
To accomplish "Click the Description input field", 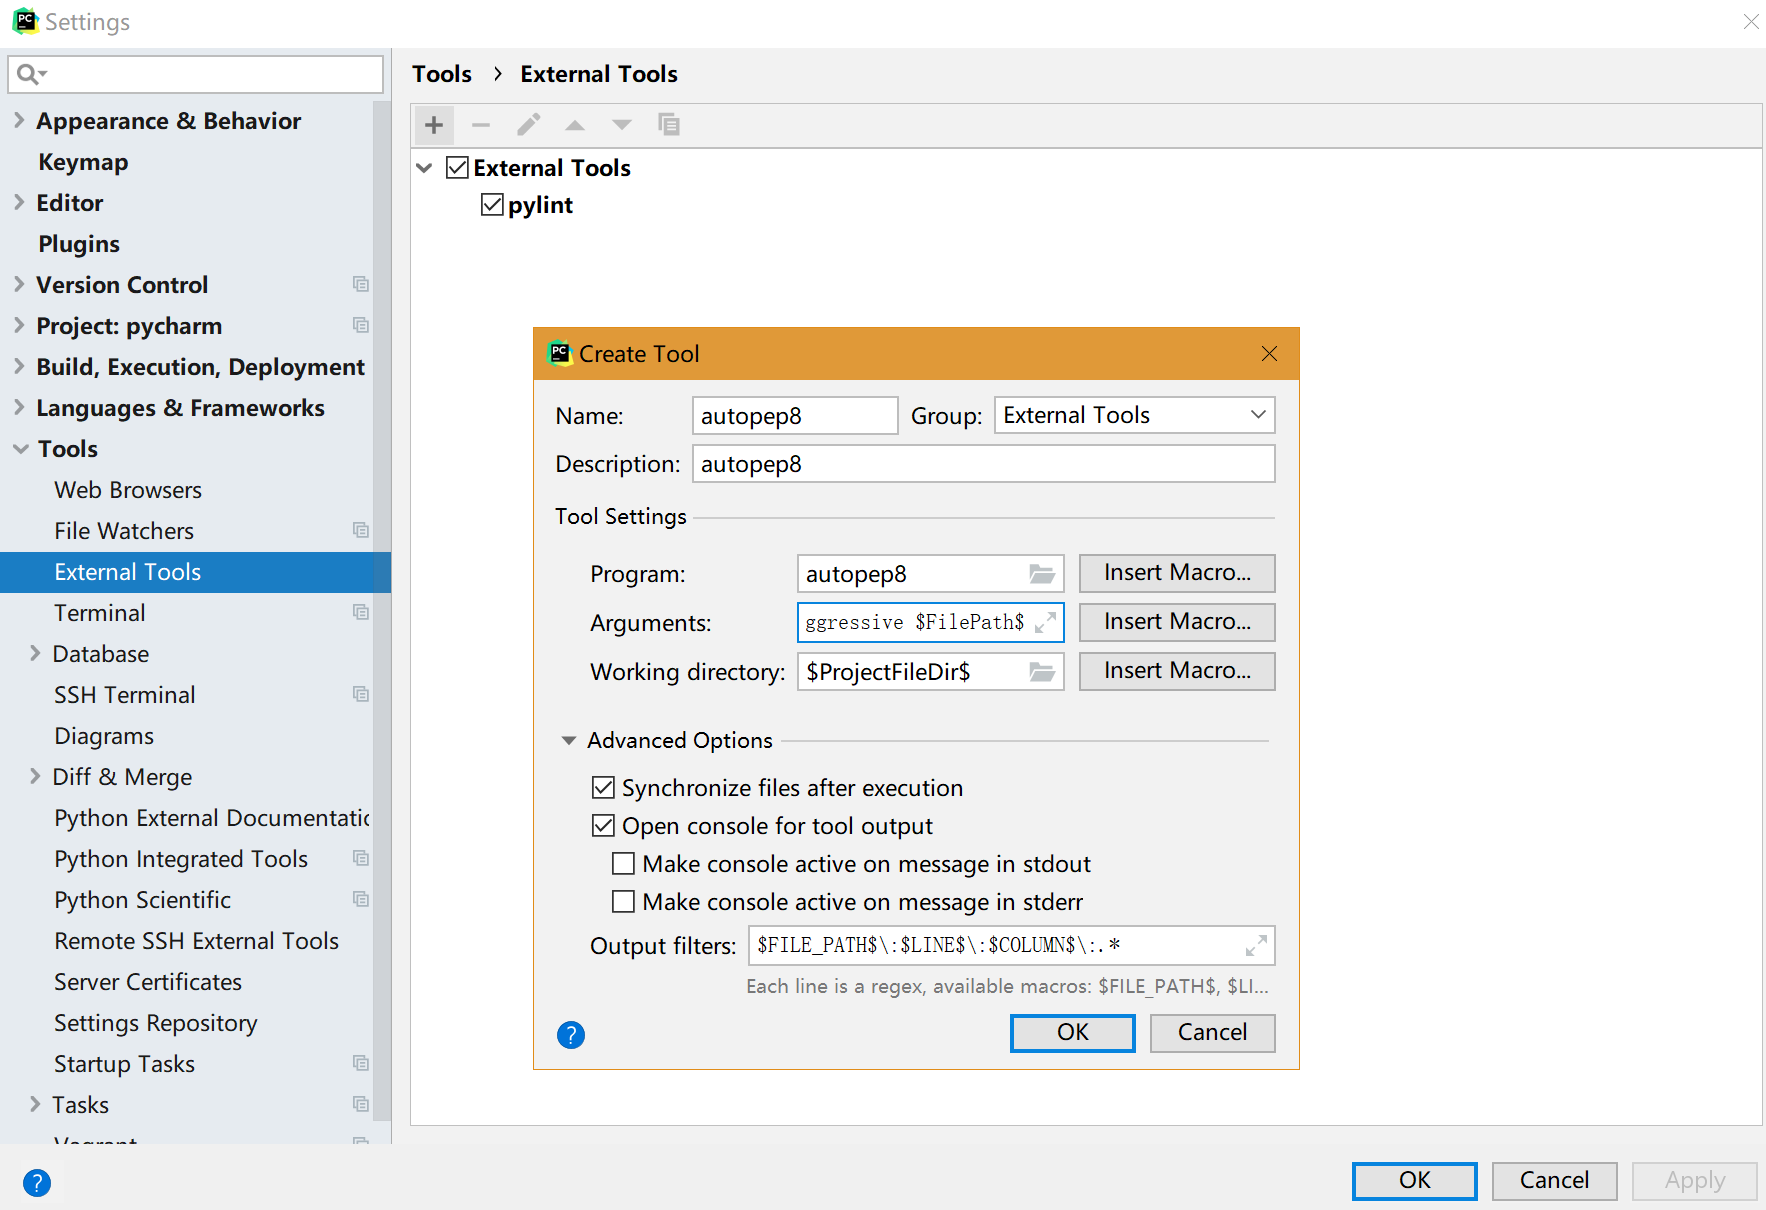I will (984, 464).
